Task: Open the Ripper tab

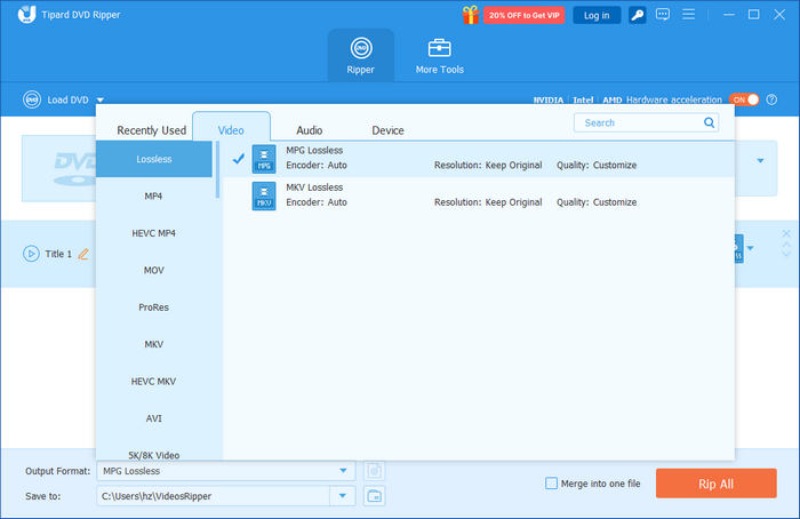Action: pos(361,56)
